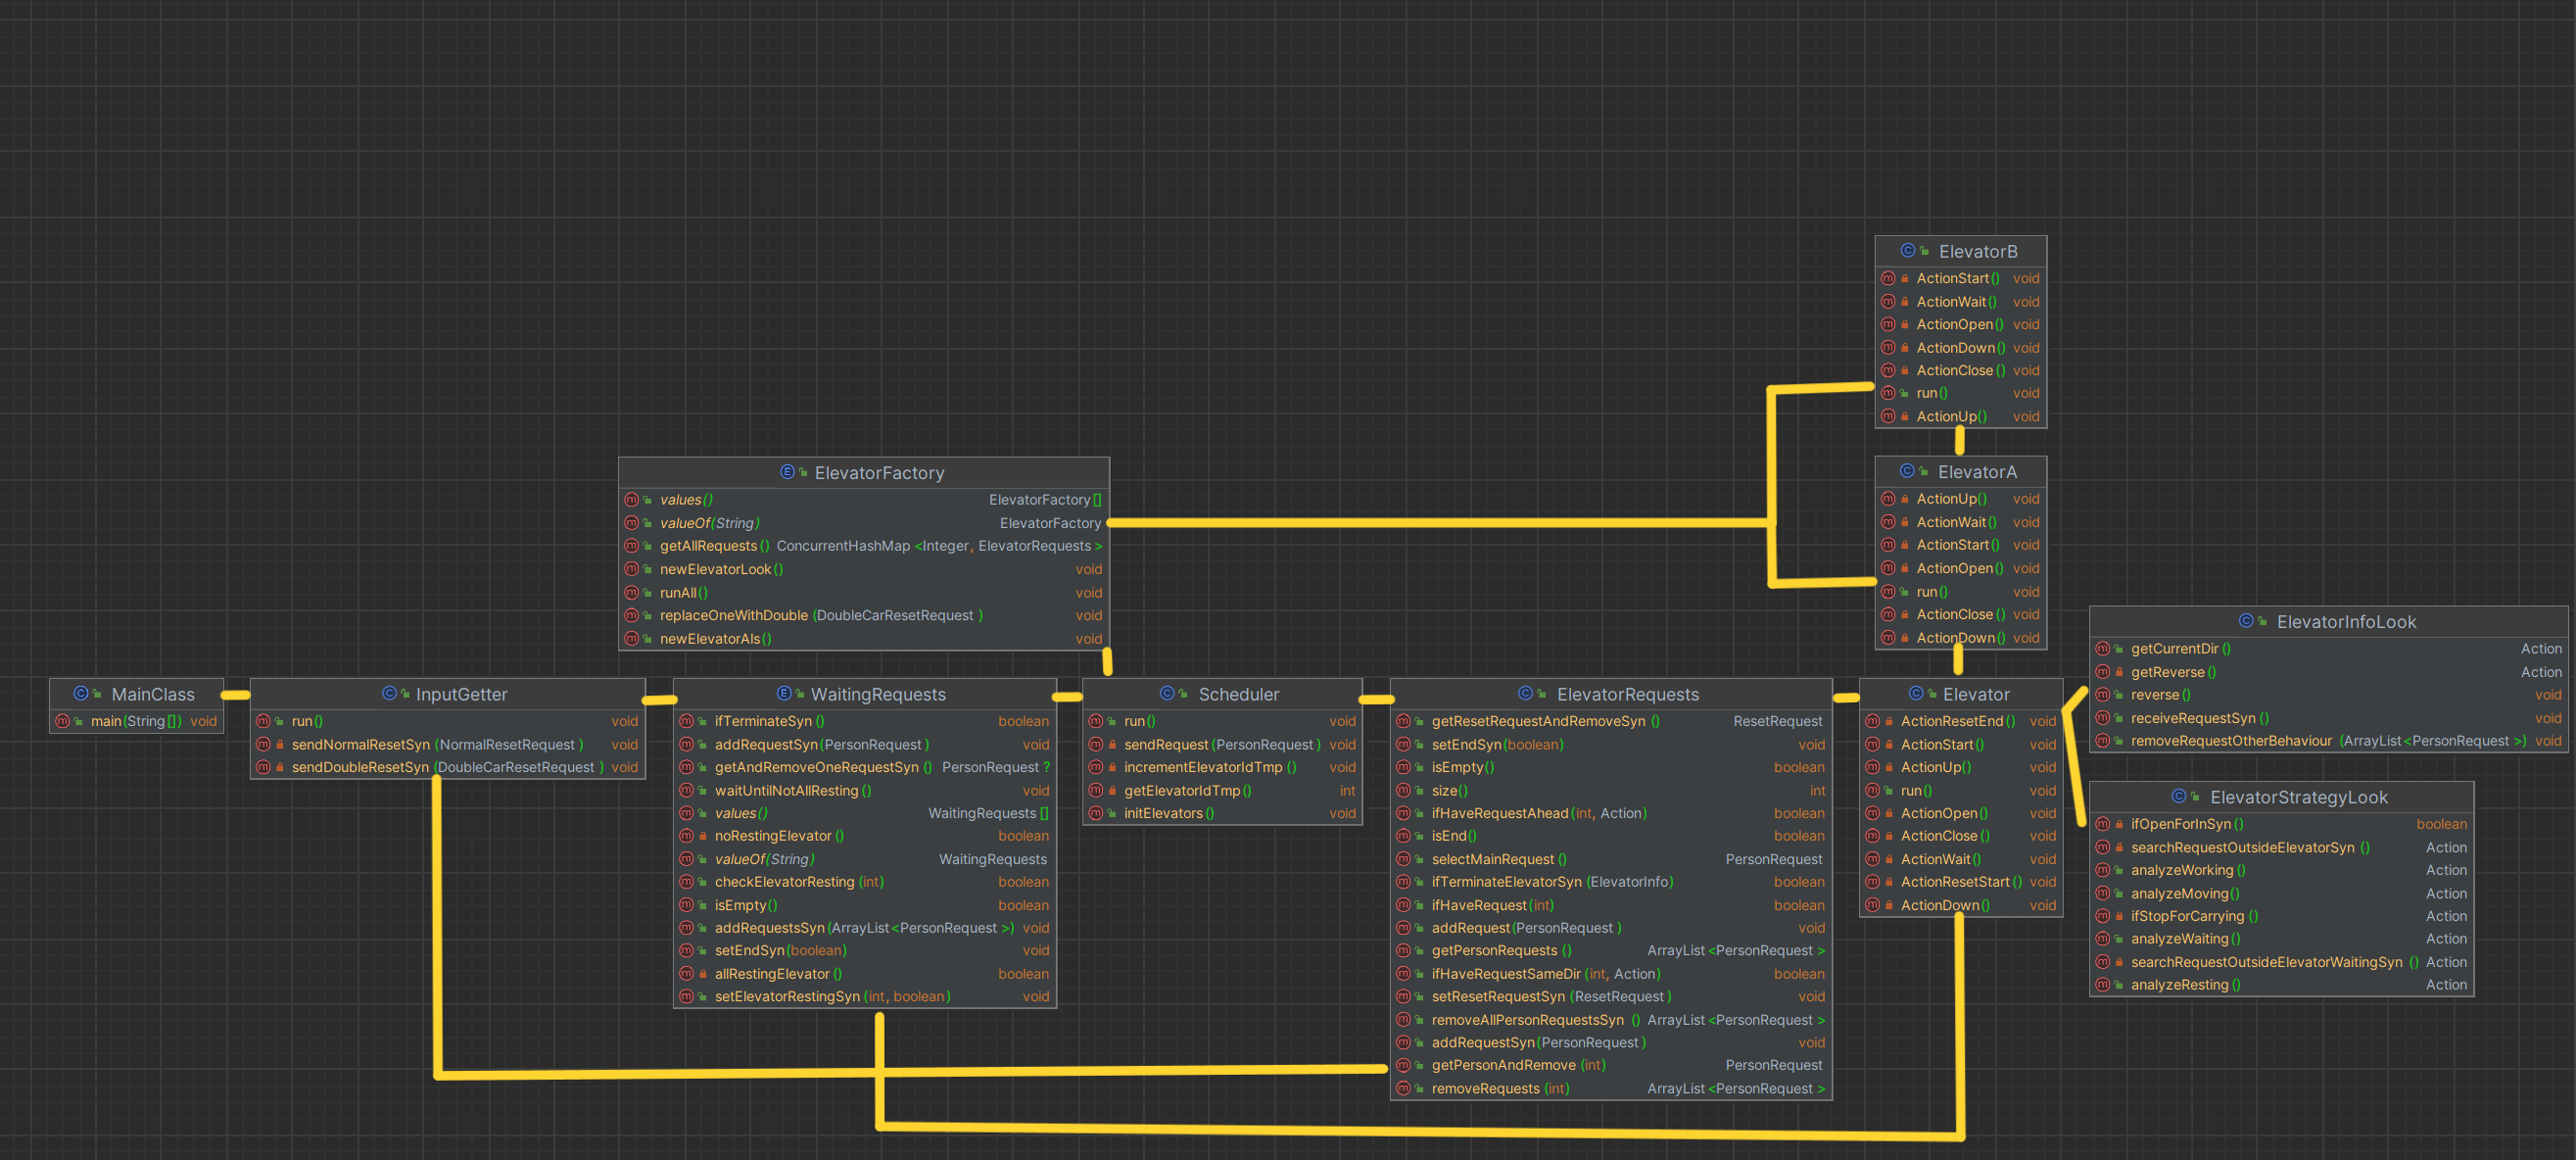Select the Elevator class node header

coord(1975,694)
